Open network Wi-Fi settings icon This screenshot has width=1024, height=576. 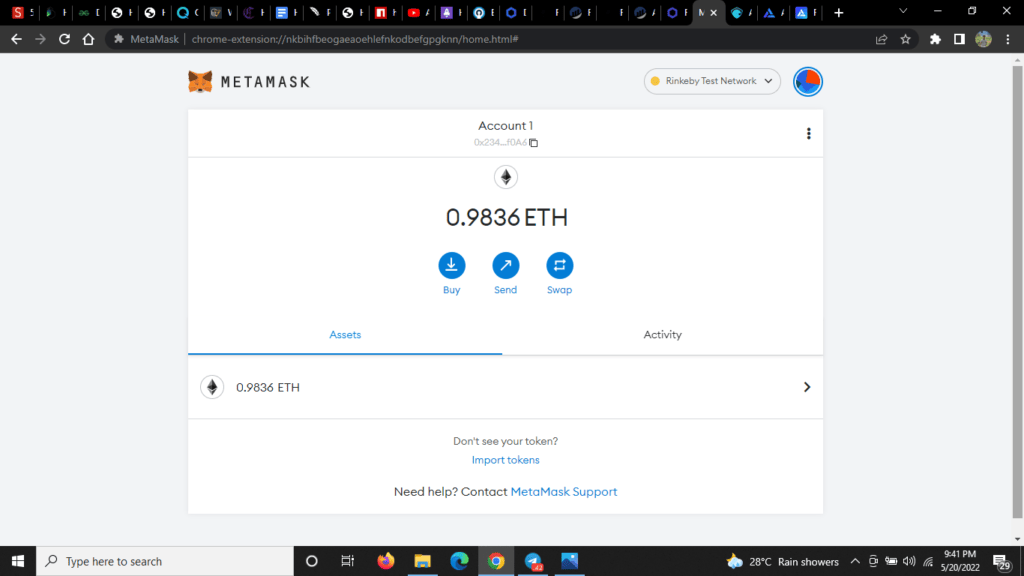[928, 562]
